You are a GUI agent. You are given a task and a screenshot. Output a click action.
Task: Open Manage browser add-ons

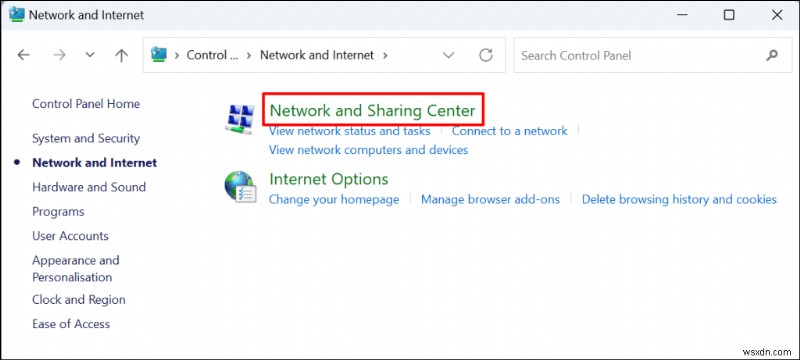point(490,199)
